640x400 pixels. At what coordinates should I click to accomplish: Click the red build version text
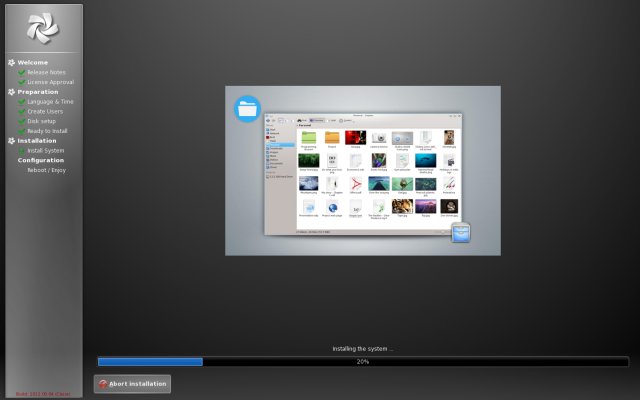click(x=42, y=394)
